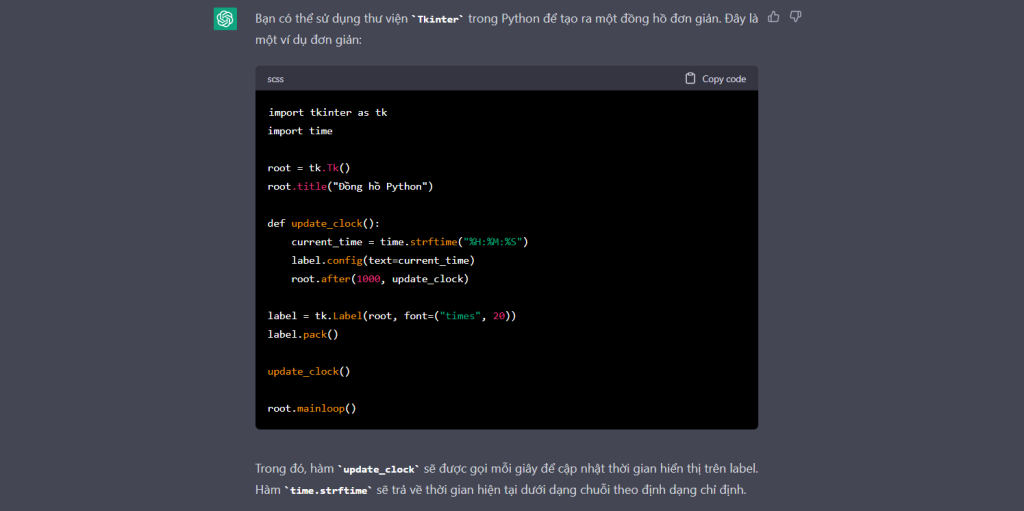This screenshot has width=1024, height=511.
Task: Click the root.title "Đồng hồ Python" line
Action: click(350, 186)
